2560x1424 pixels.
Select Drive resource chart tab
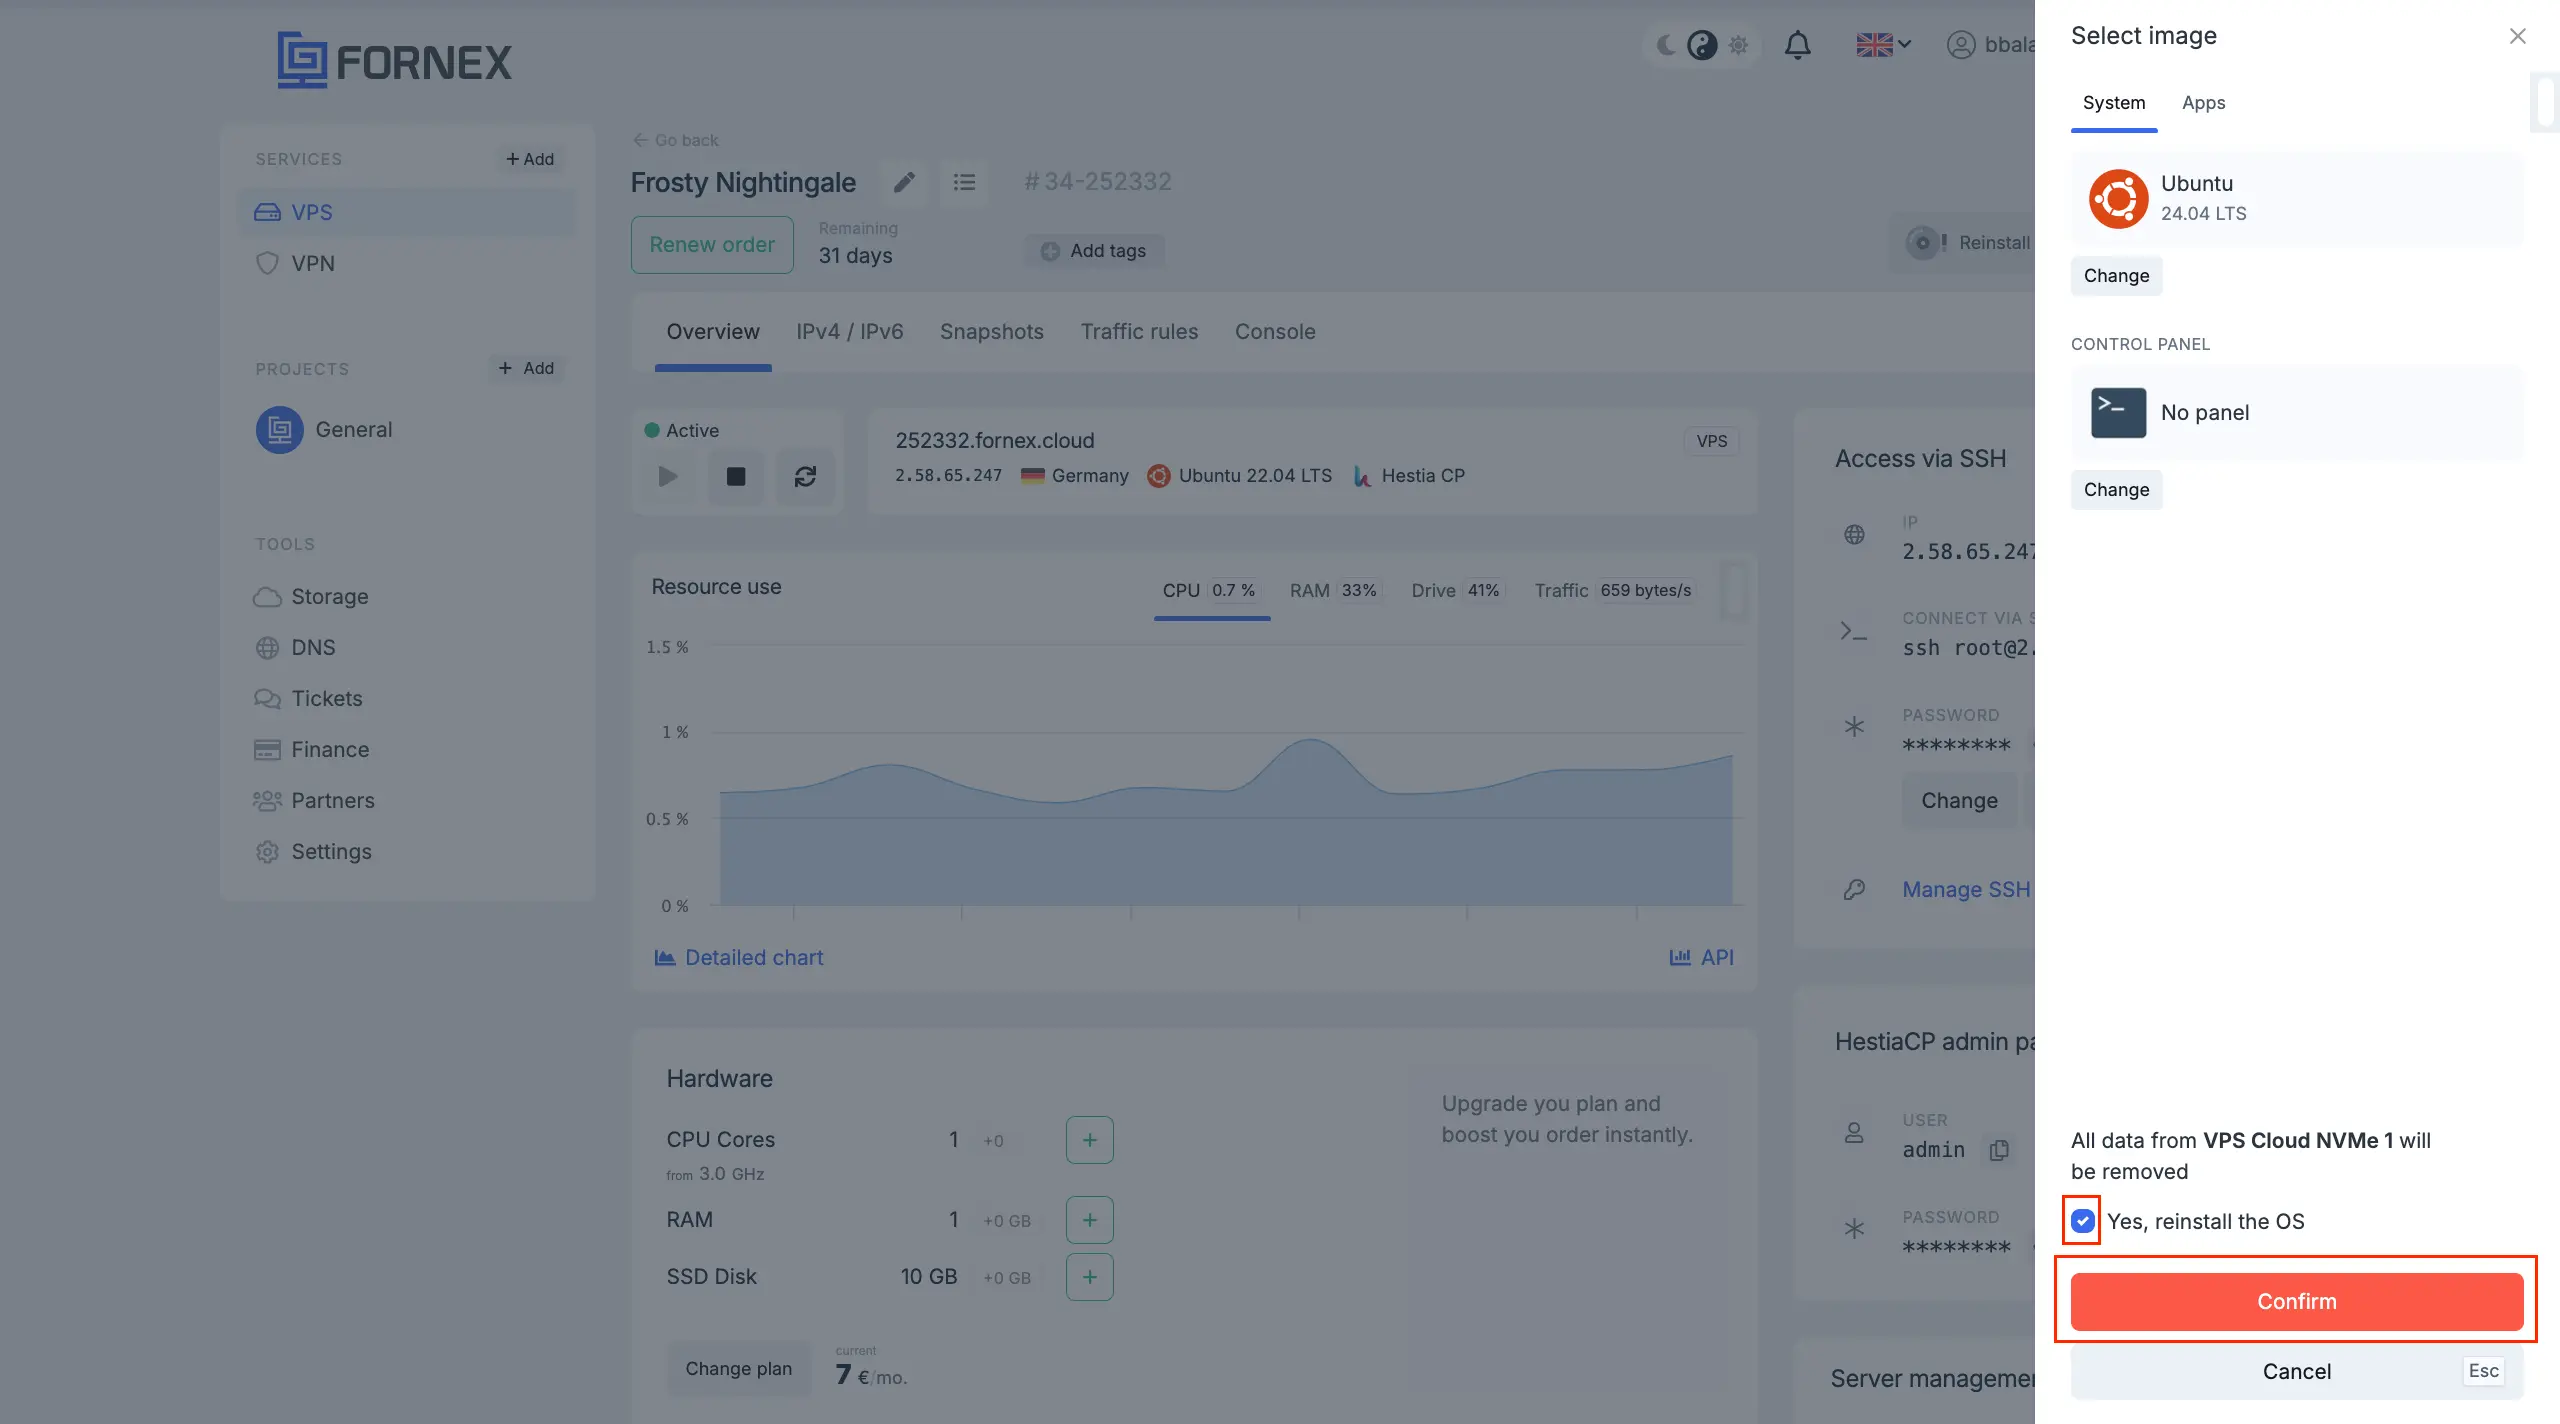[1456, 591]
